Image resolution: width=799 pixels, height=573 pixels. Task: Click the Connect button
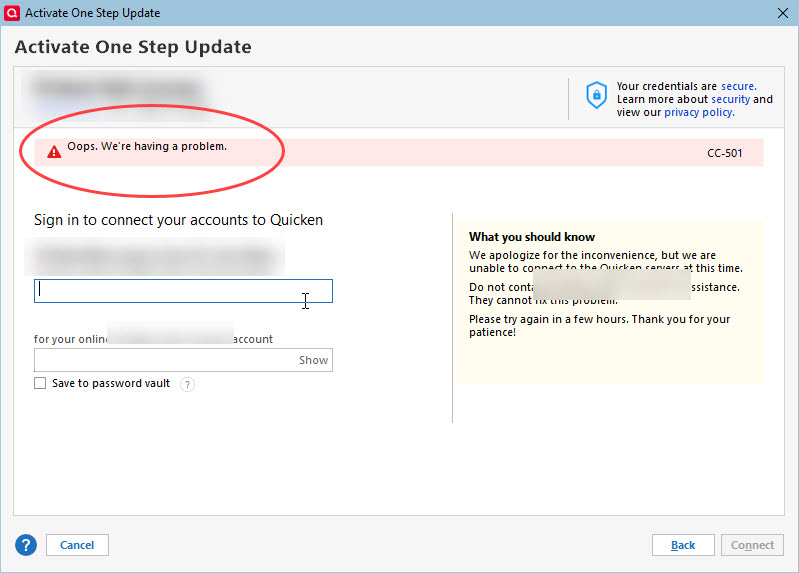click(x=752, y=545)
